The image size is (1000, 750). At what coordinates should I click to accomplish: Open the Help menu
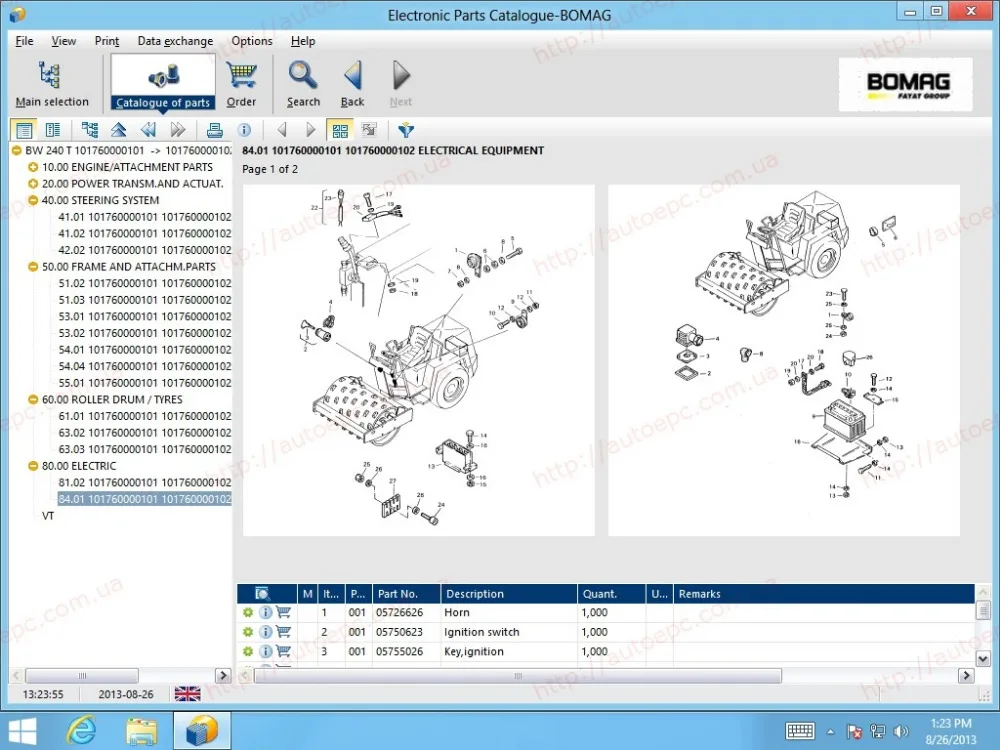[303, 41]
